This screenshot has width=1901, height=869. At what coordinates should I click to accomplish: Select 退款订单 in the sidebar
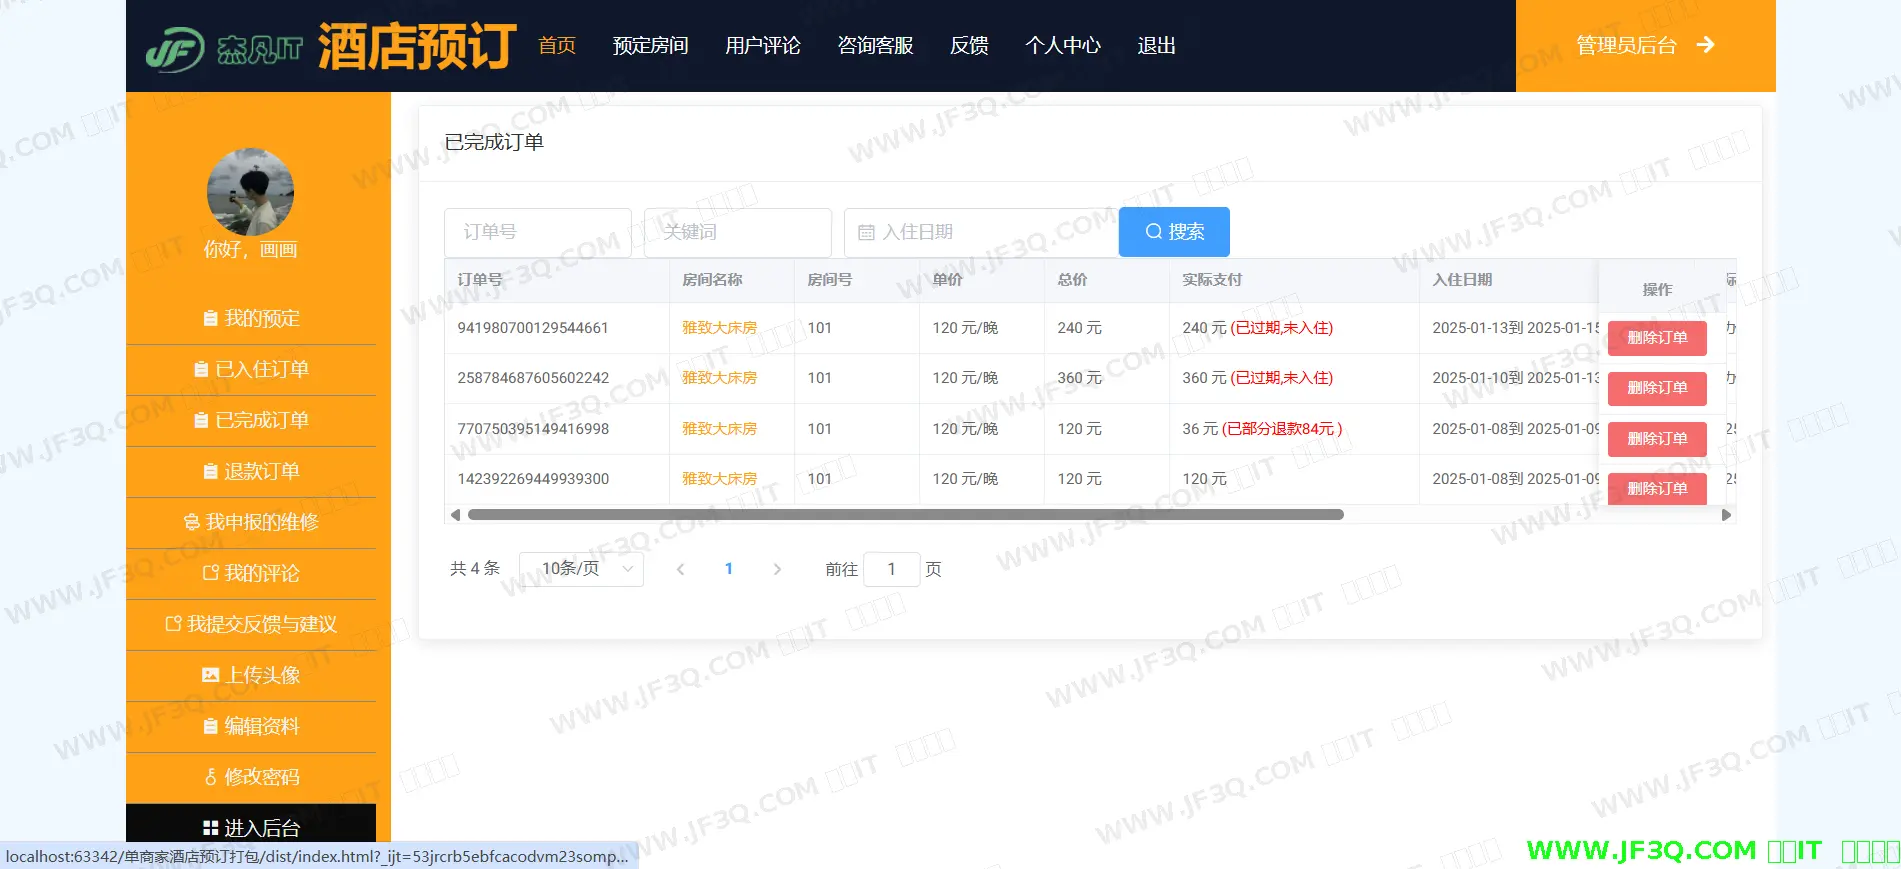[x=251, y=471]
